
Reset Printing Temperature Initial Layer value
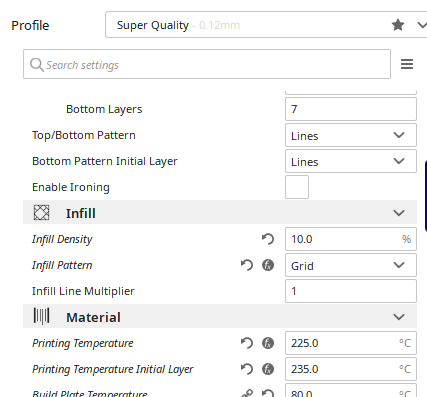(247, 369)
